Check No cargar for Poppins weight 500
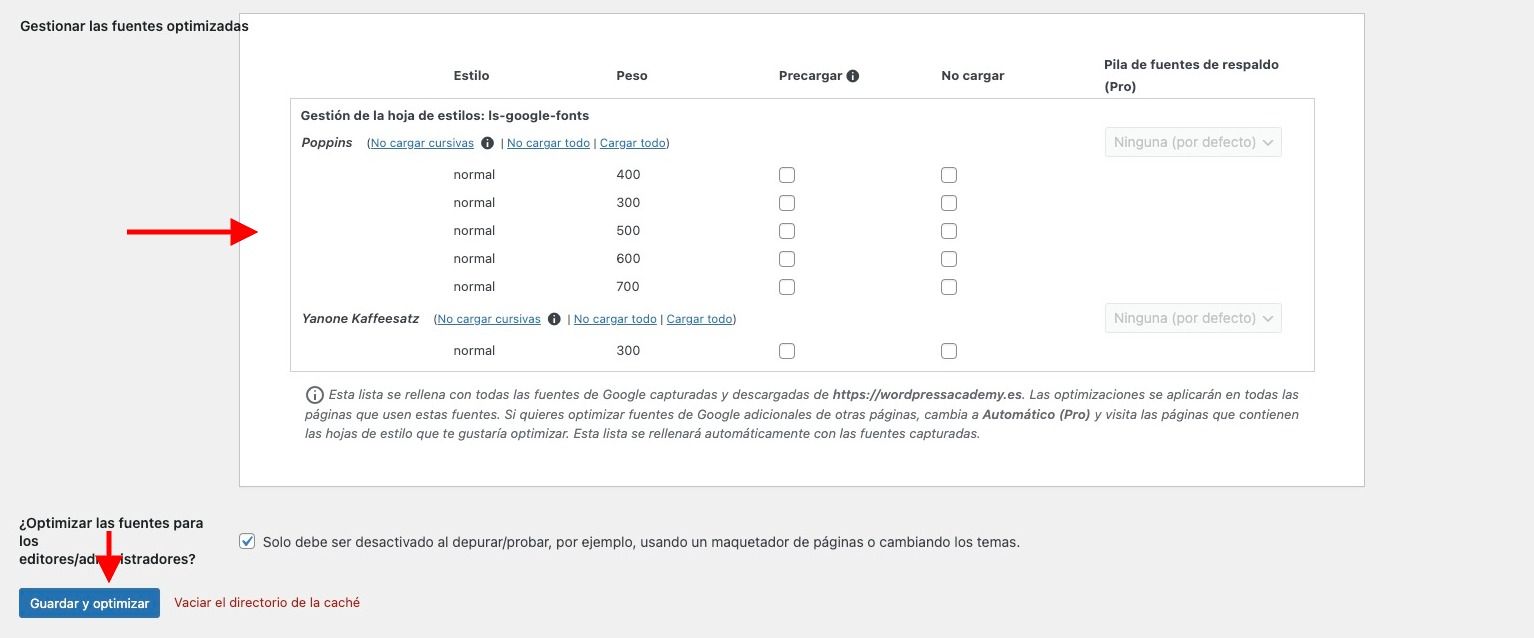This screenshot has width=1534, height=638. (949, 231)
